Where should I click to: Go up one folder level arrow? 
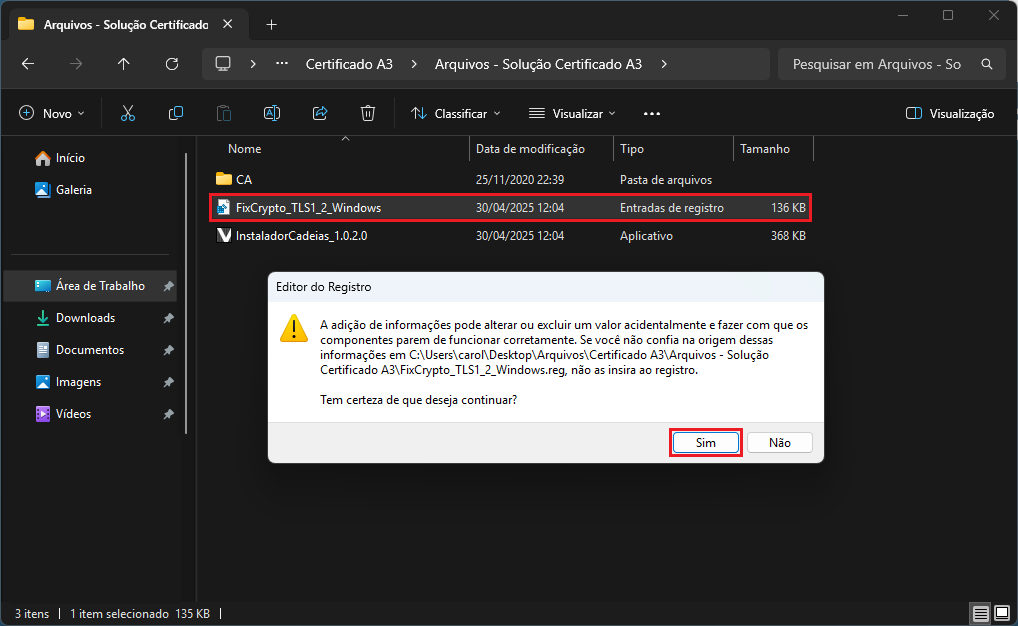pos(124,64)
